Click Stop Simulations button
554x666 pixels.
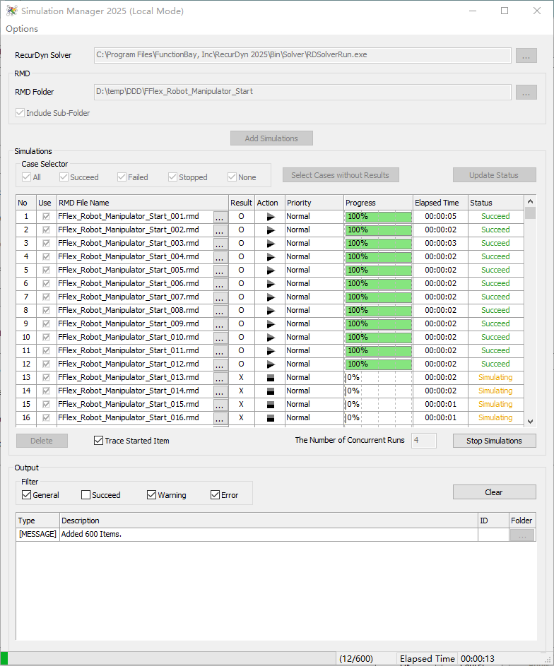[494, 441]
